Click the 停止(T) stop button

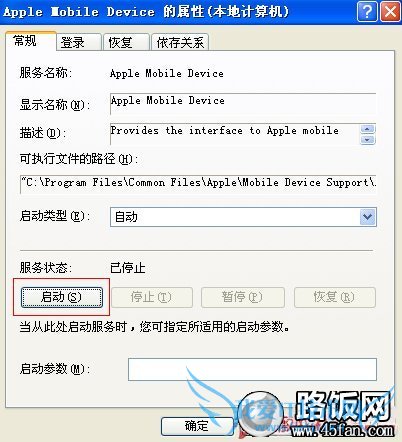(x=152, y=297)
